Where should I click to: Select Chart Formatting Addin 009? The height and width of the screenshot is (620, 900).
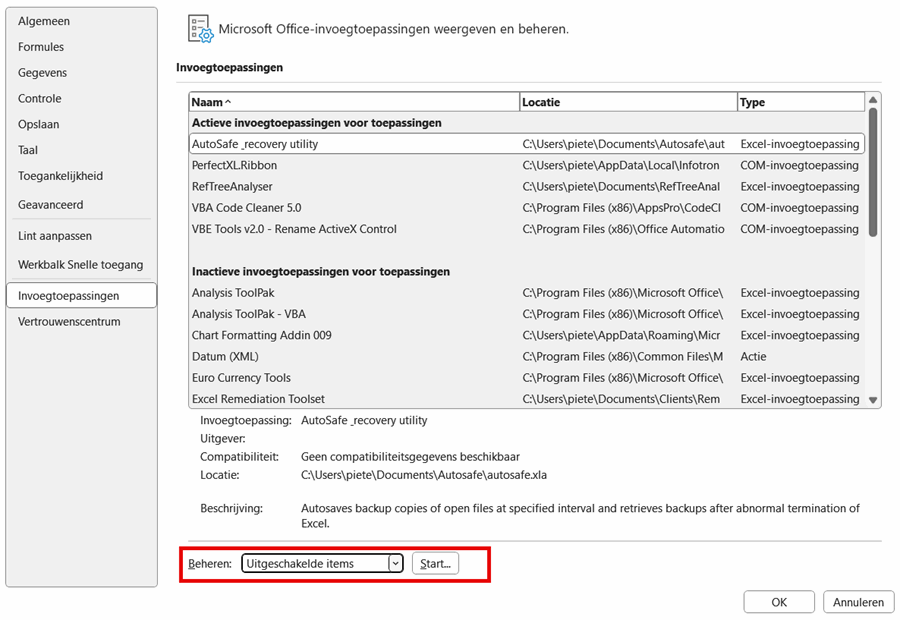[526, 335]
